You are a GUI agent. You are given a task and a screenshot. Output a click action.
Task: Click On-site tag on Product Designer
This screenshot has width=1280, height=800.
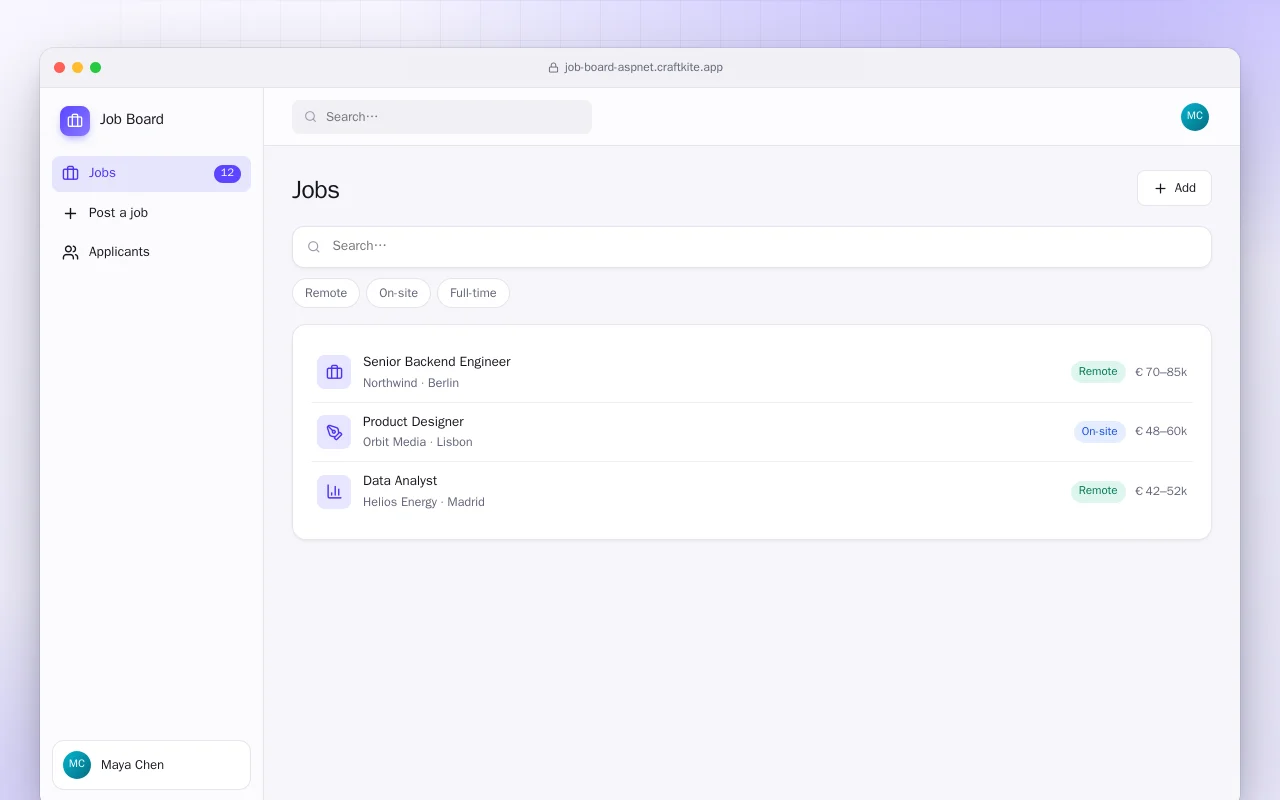1100,432
